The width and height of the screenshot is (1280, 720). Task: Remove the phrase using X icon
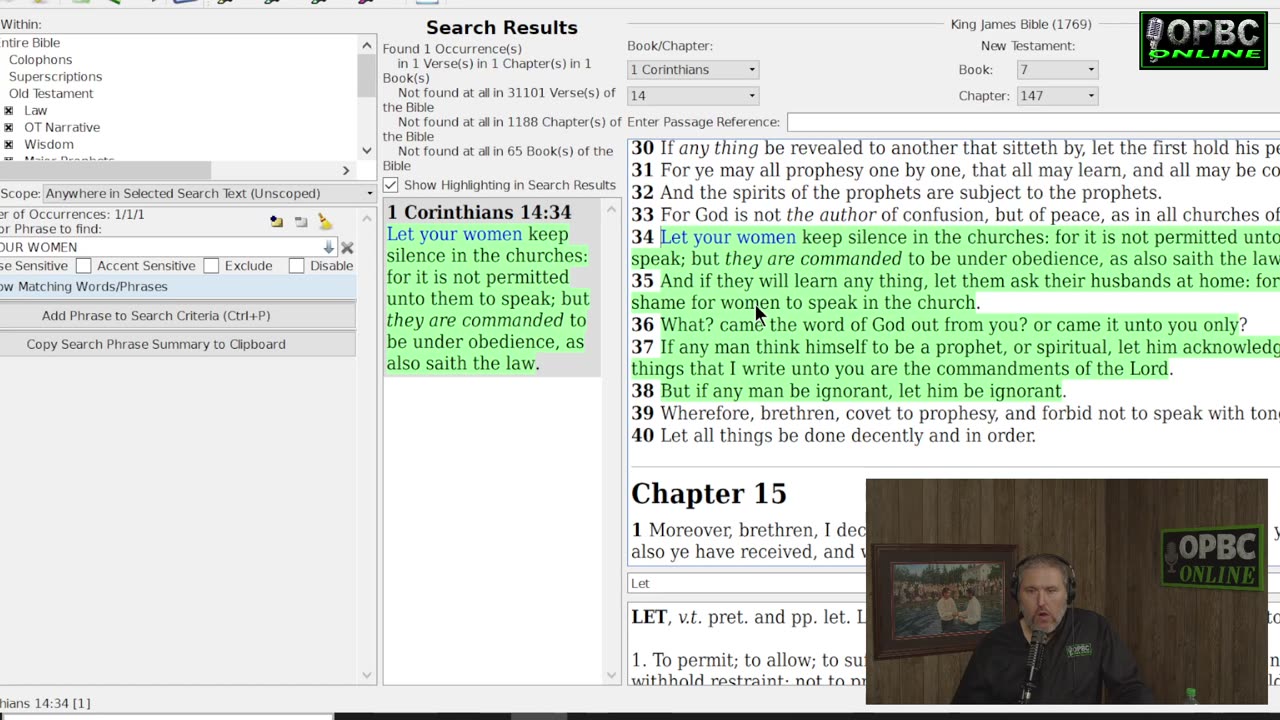click(347, 247)
